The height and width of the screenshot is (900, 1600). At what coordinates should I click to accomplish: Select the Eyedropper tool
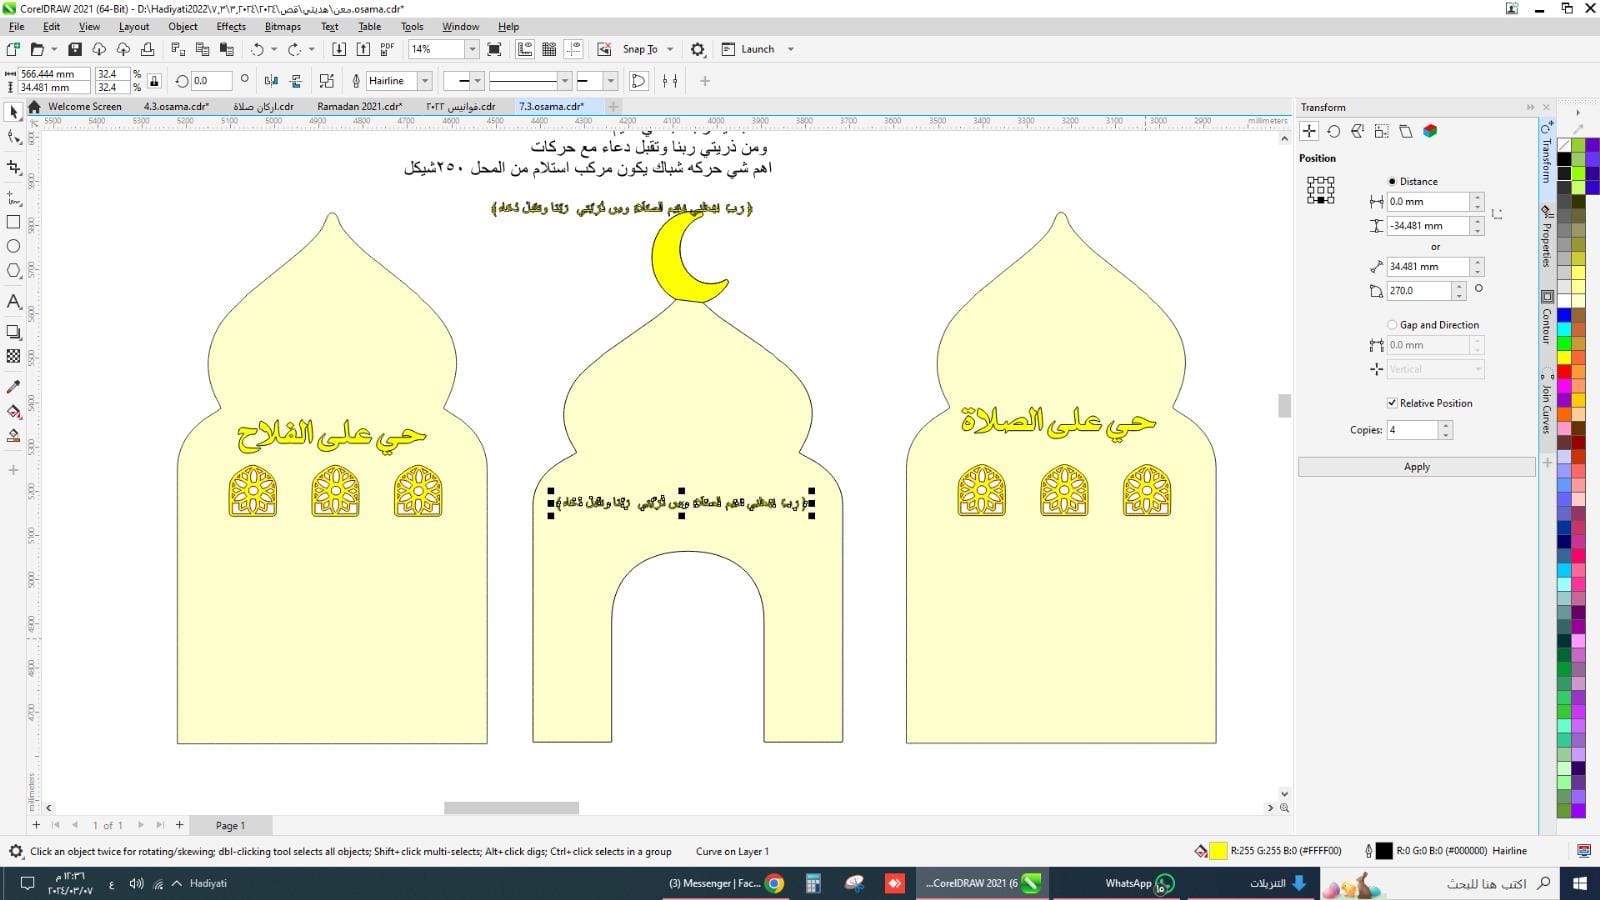click(x=14, y=387)
